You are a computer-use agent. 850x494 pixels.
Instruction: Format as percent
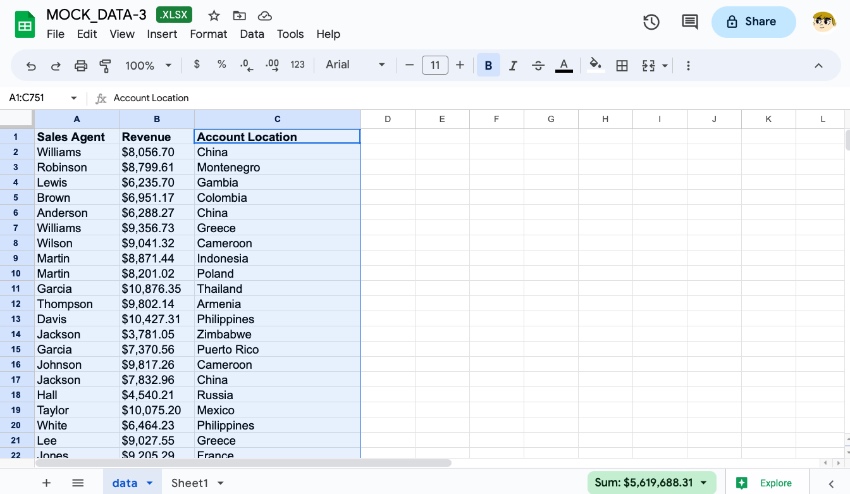(222, 65)
